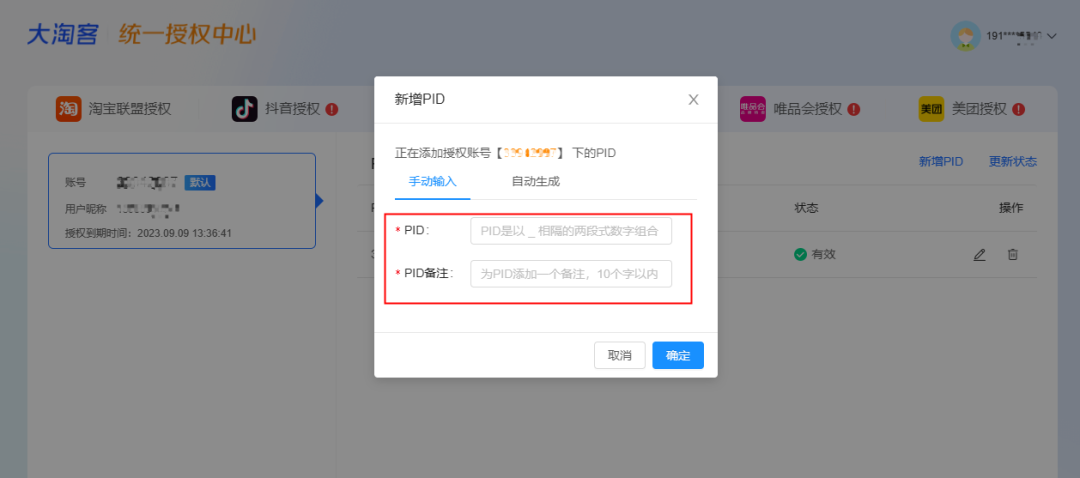Switch to the 自动生成 tab
Image resolution: width=1080 pixels, height=478 pixels.
click(535, 181)
